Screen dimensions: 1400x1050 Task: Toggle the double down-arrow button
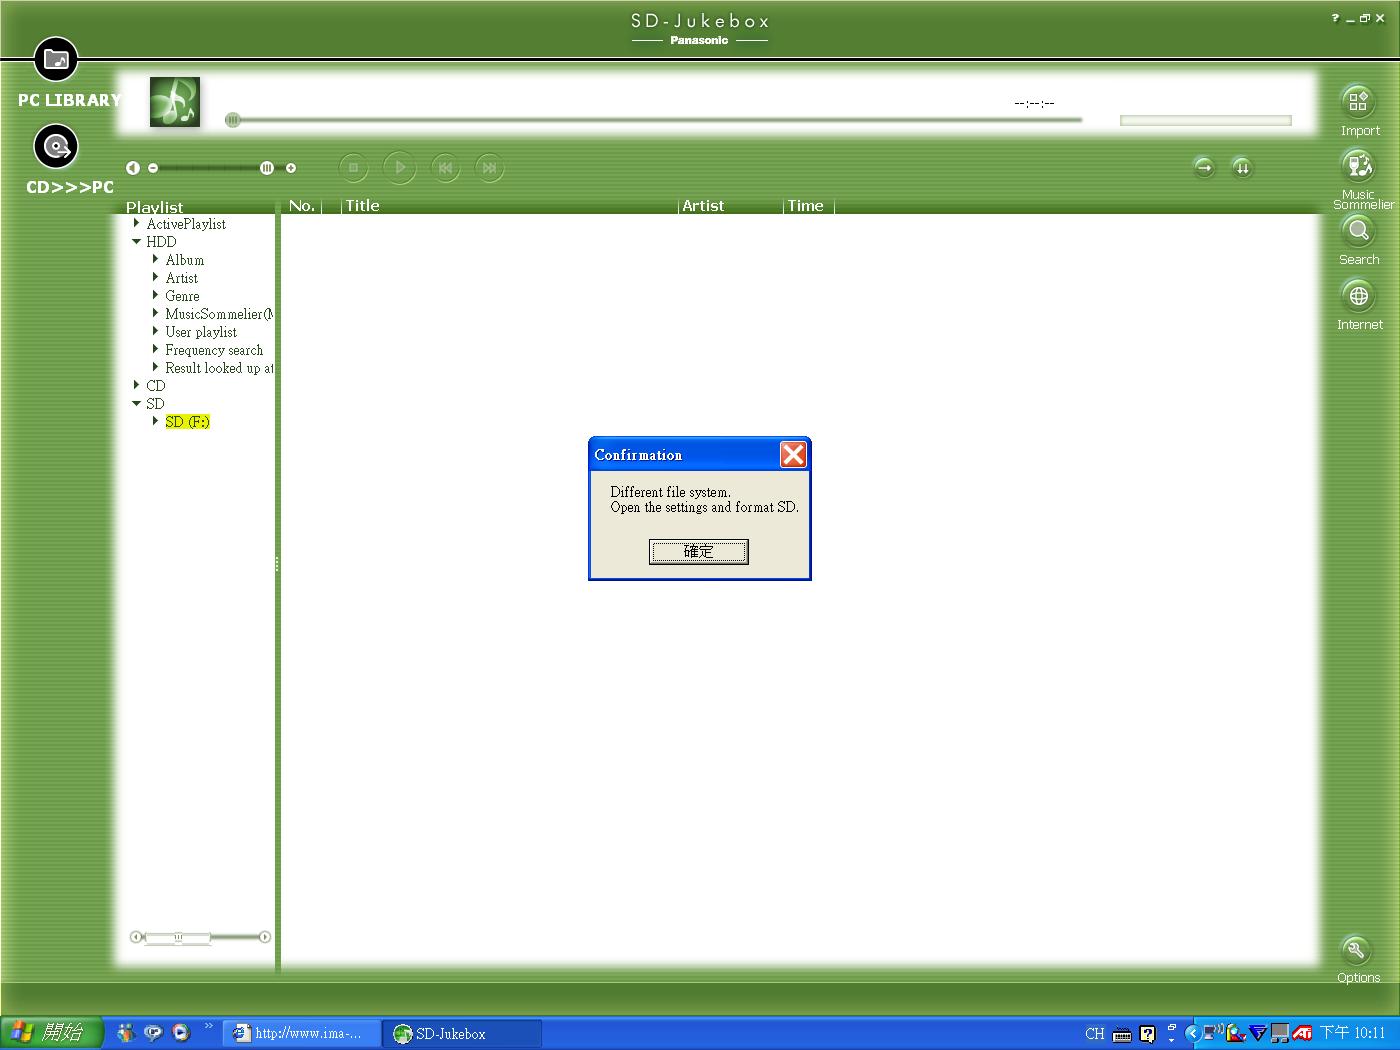[1241, 168]
